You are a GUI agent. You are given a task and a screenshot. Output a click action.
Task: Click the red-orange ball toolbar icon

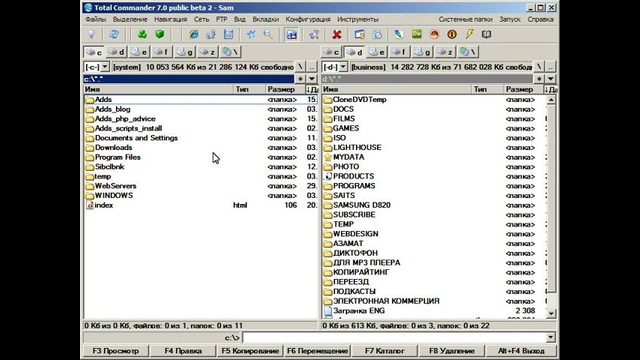(x=434, y=34)
